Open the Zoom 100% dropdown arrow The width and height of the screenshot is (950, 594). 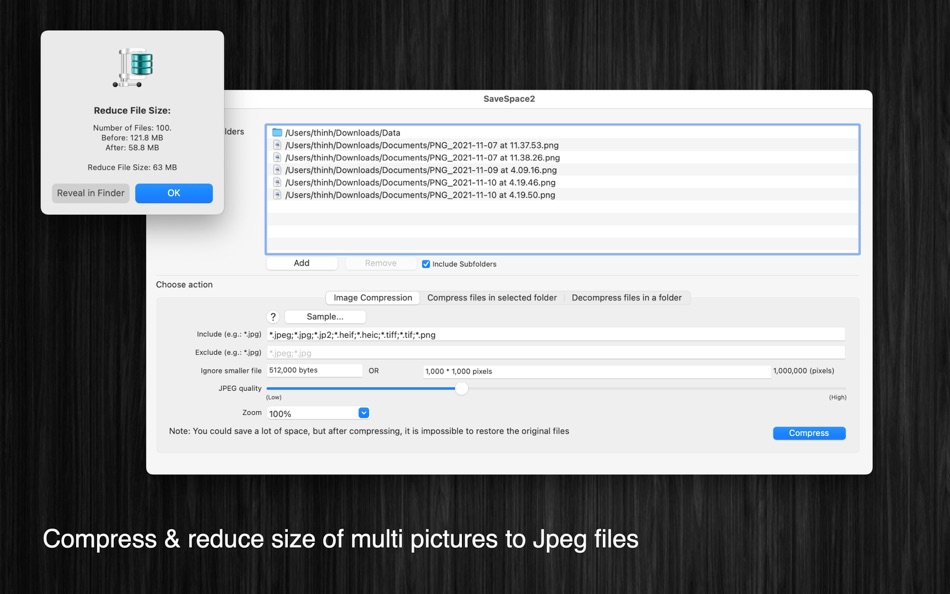tap(364, 413)
